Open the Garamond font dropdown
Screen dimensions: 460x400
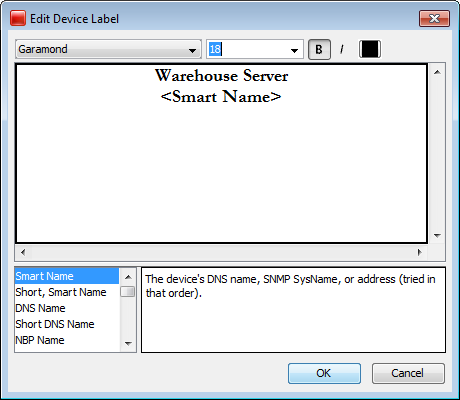[108, 49]
